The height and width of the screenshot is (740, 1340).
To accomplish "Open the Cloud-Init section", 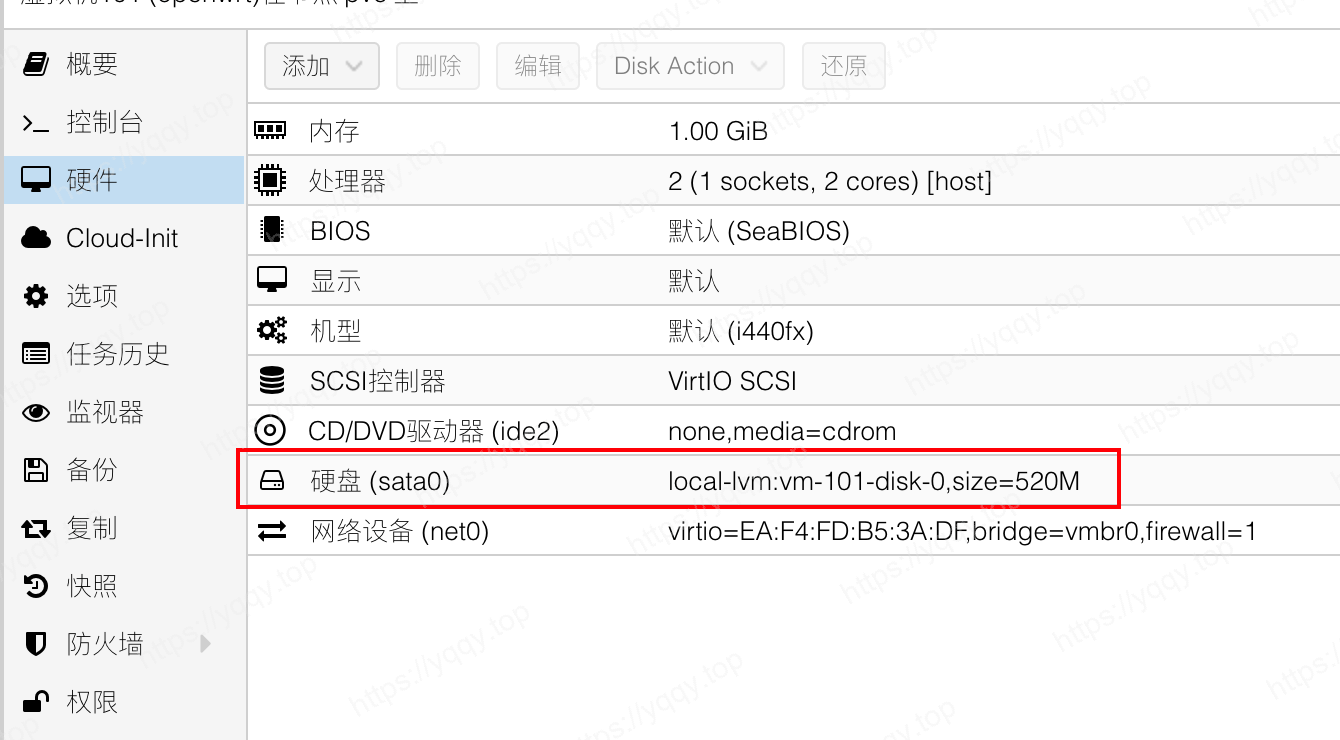I will (121, 238).
